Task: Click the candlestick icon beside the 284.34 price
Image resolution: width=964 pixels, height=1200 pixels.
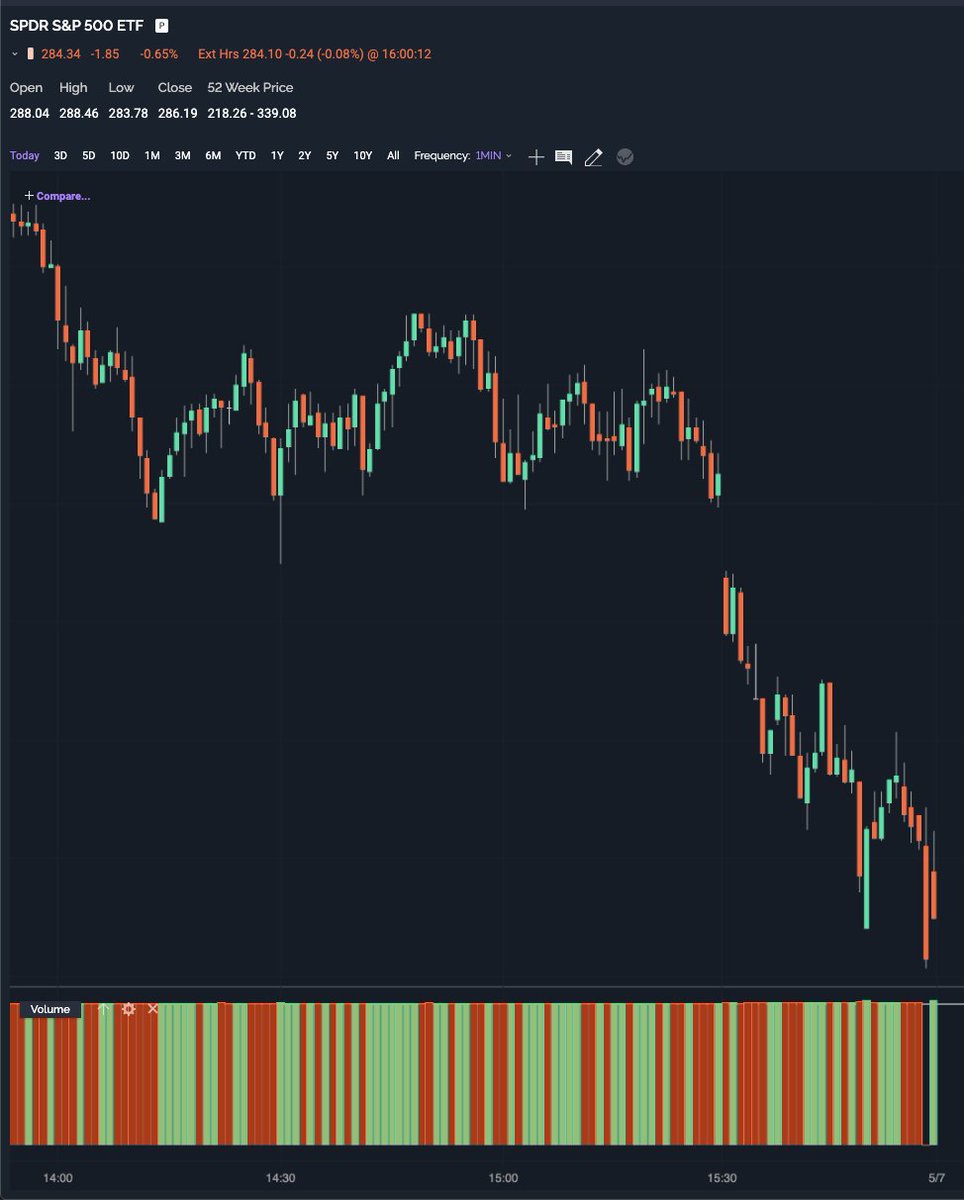Action: (x=31, y=54)
